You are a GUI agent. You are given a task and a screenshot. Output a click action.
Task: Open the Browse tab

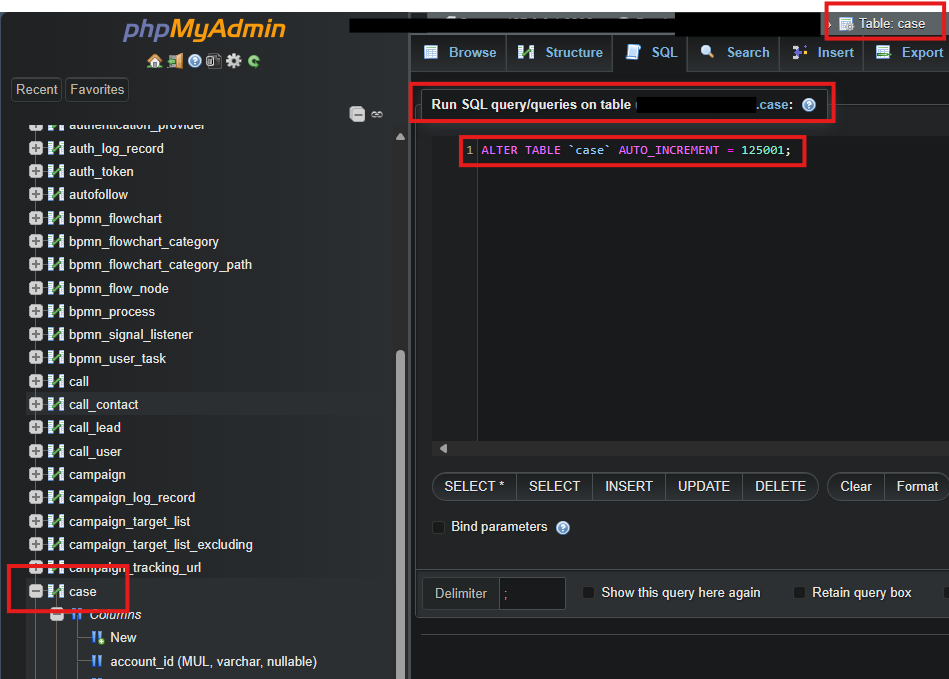point(460,52)
